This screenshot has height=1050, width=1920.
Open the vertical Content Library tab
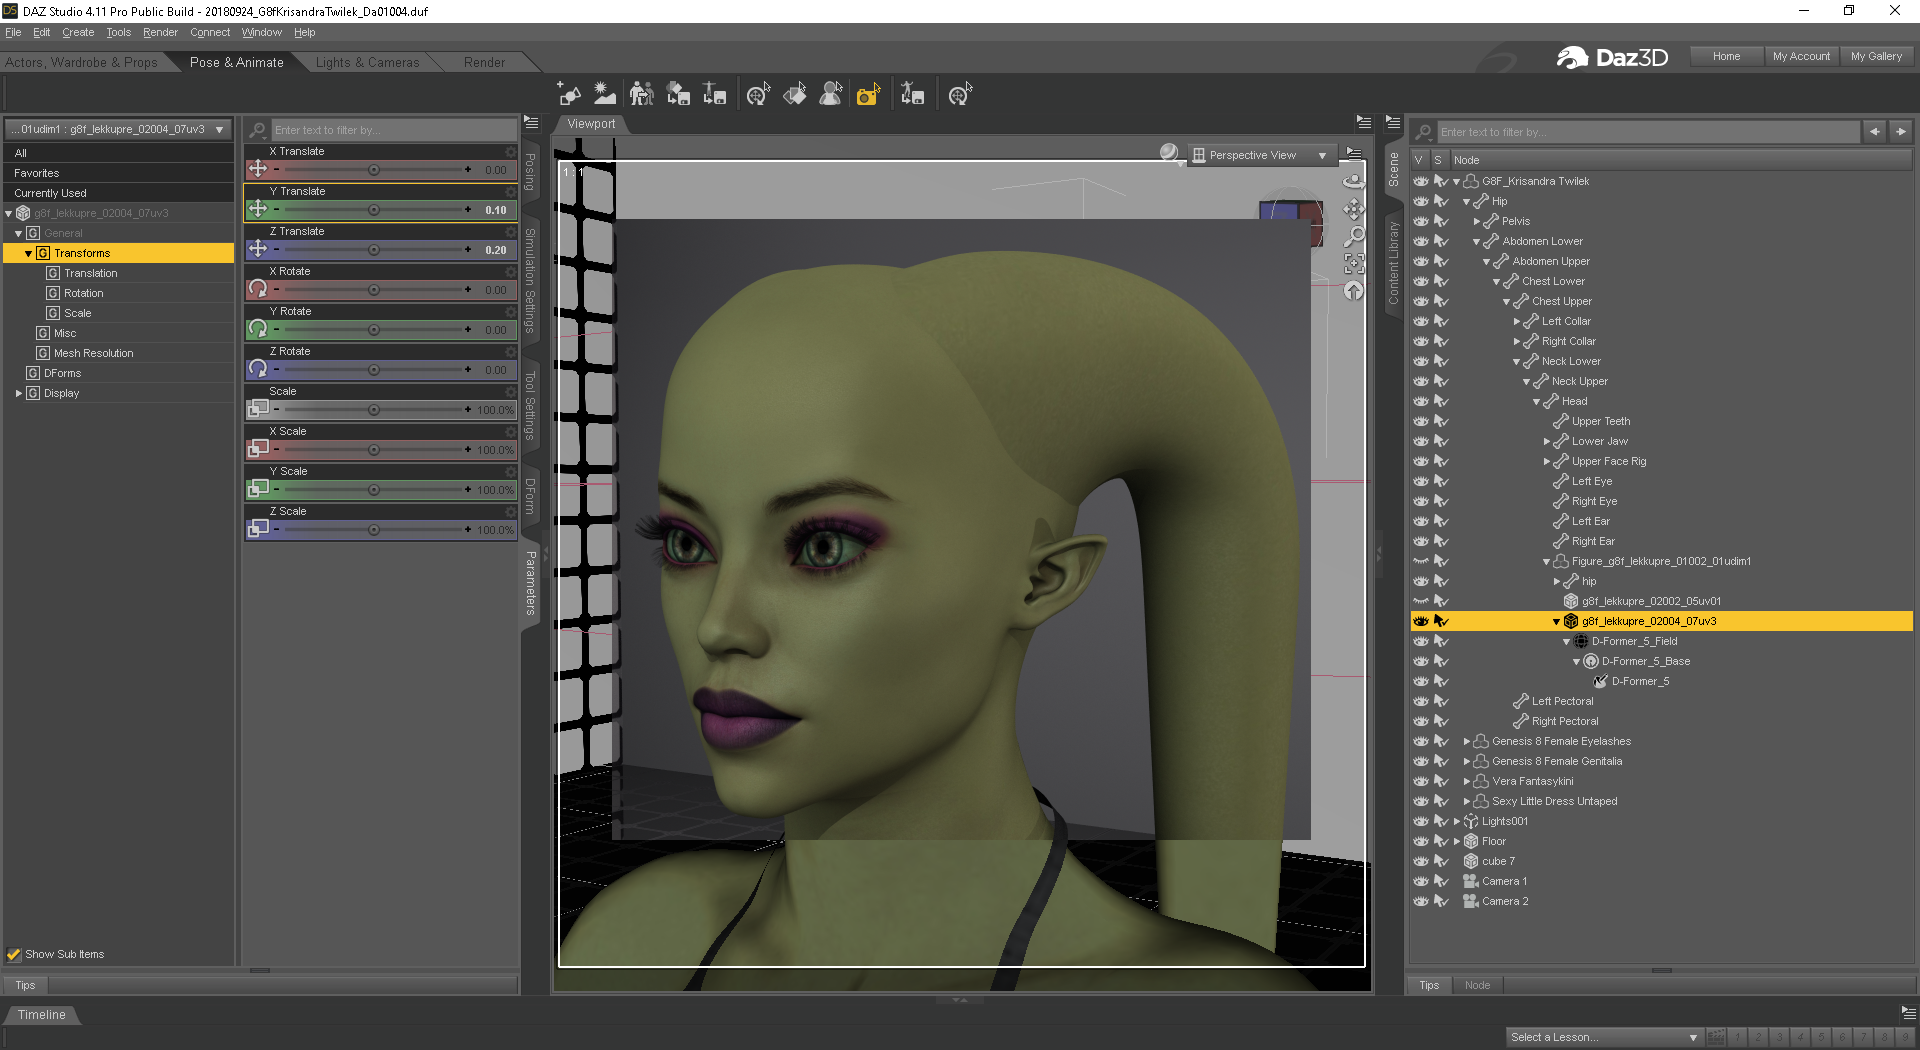point(1393,263)
